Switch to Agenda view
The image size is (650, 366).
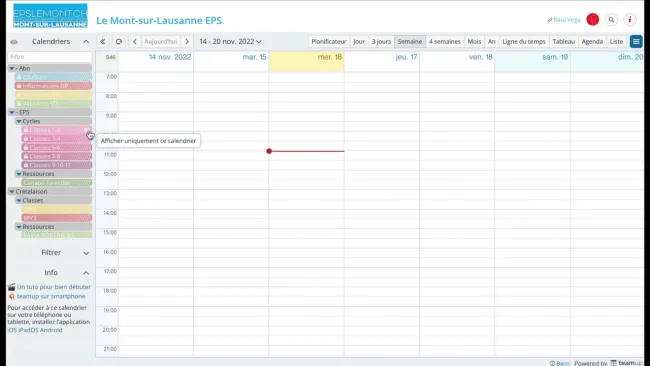[x=592, y=41]
